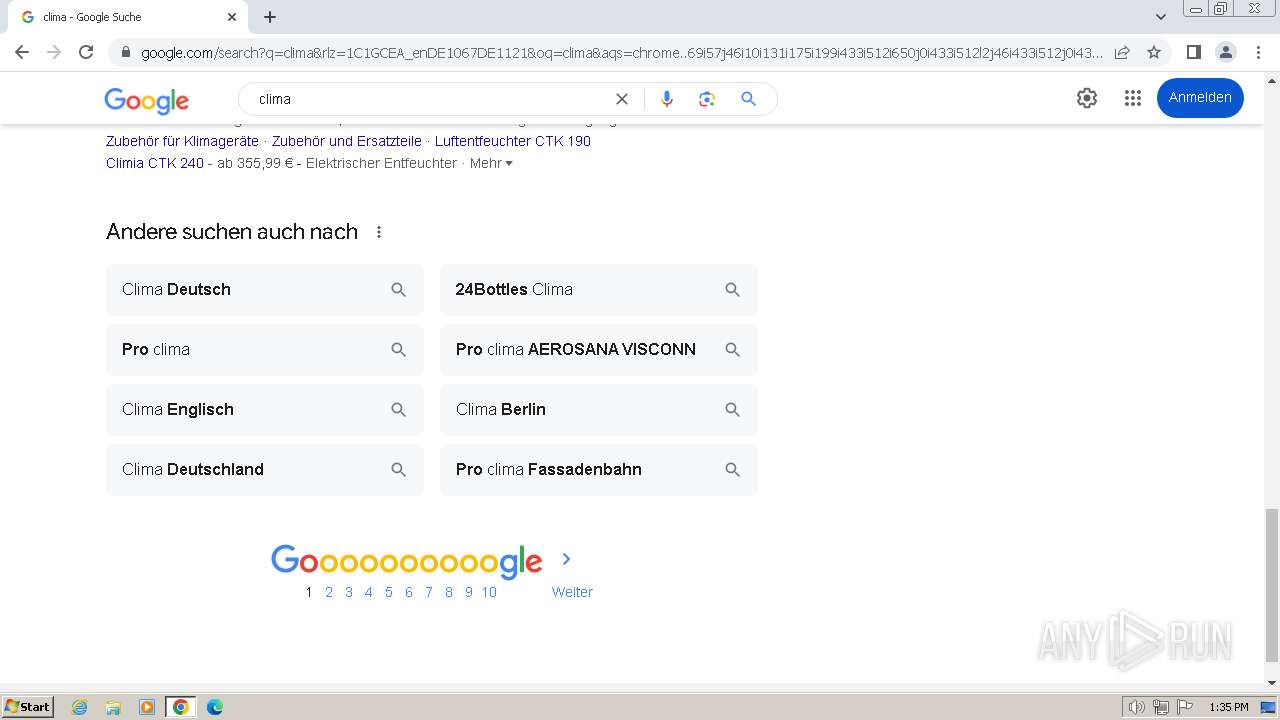Click the page scrollbar thumb
The height and width of the screenshot is (720, 1280).
(1271, 585)
